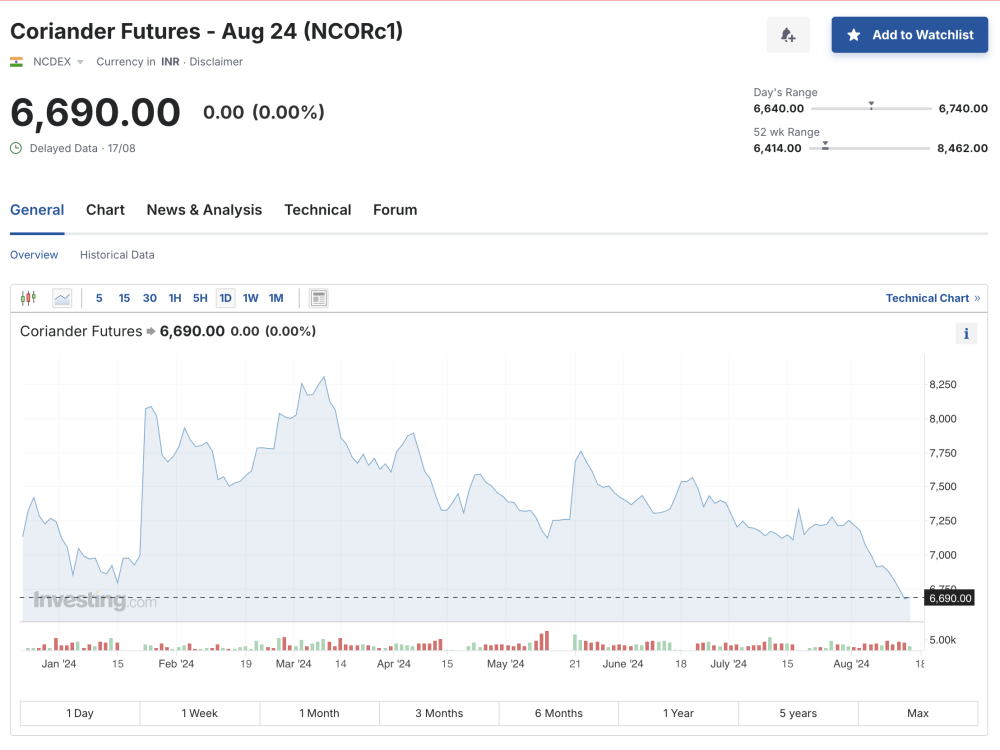Select the 1 Day time range
The height and width of the screenshot is (750, 1000).
(x=80, y=713)
